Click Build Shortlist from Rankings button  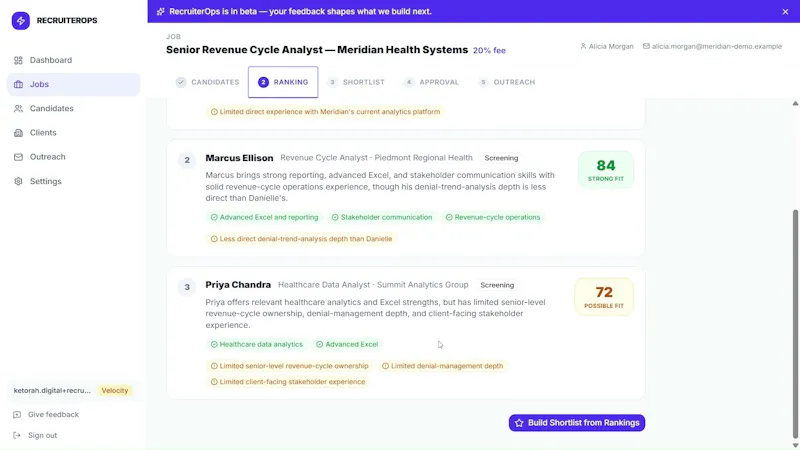tap(577, 422)
